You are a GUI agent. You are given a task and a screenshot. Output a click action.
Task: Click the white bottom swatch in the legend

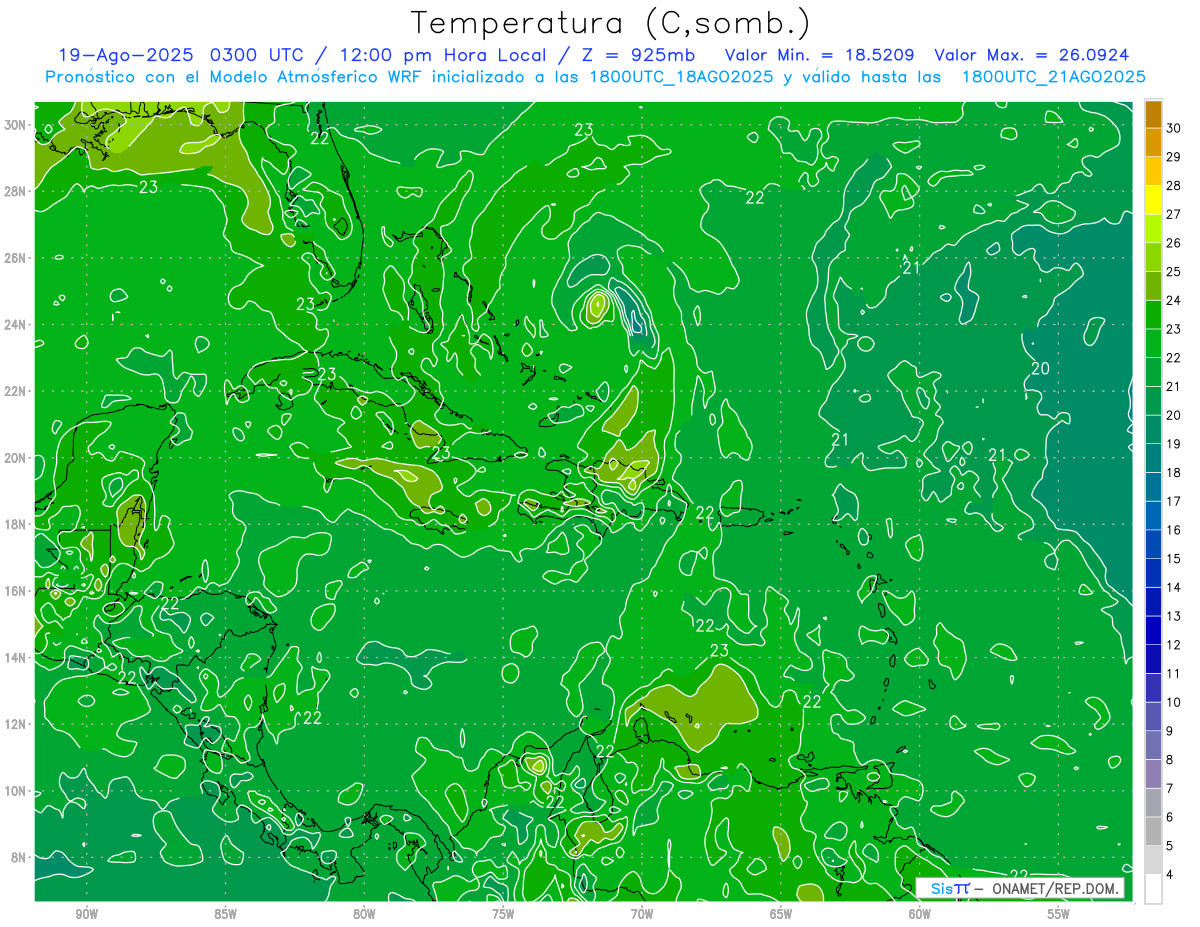click(x=1153, y=888)
